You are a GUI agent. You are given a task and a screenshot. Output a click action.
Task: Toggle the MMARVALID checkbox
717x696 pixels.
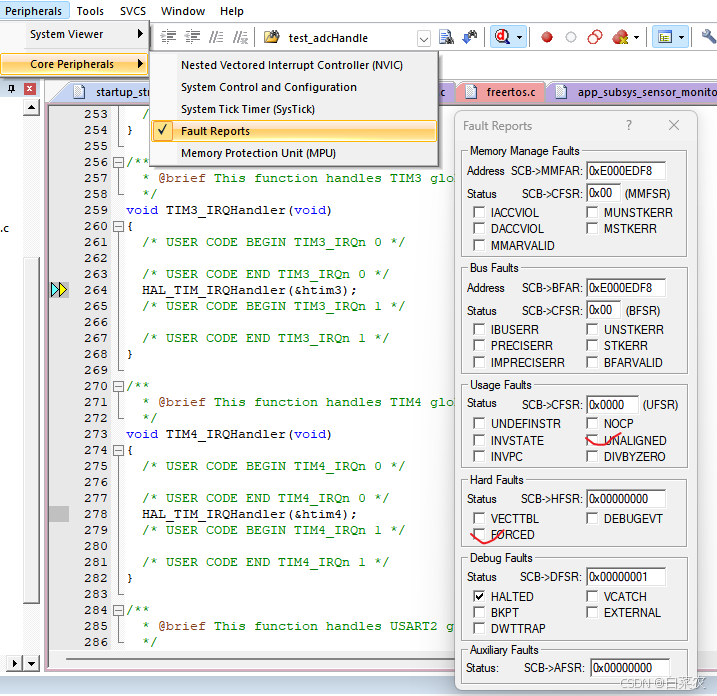click(x=479, y=245)
